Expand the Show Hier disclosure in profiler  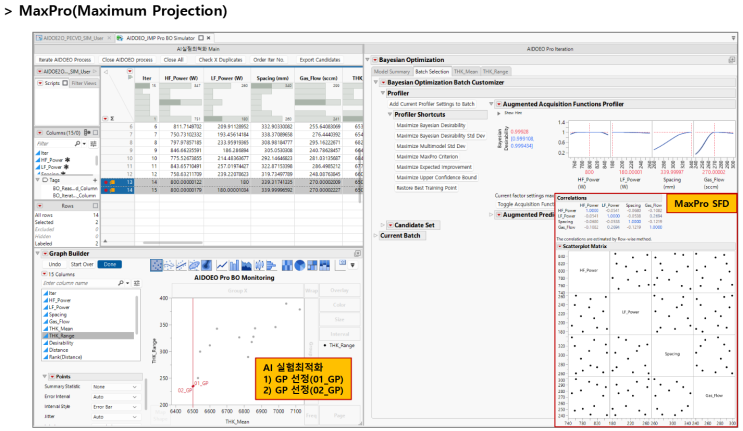498,113
